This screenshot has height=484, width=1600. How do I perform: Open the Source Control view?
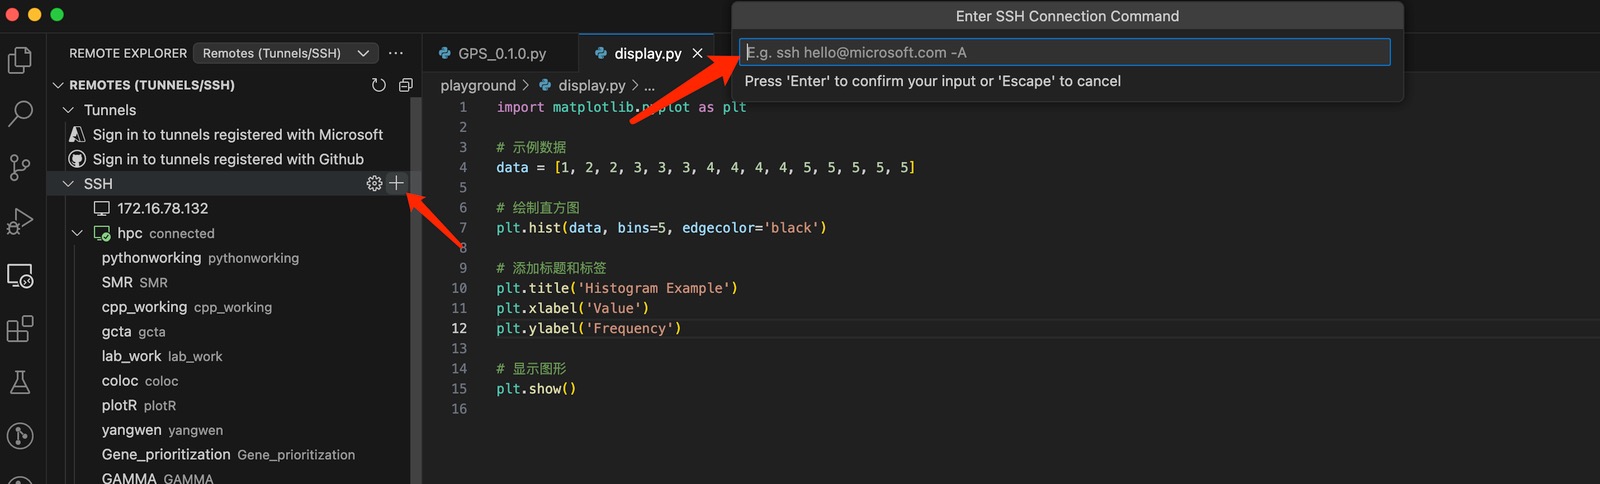20,167
